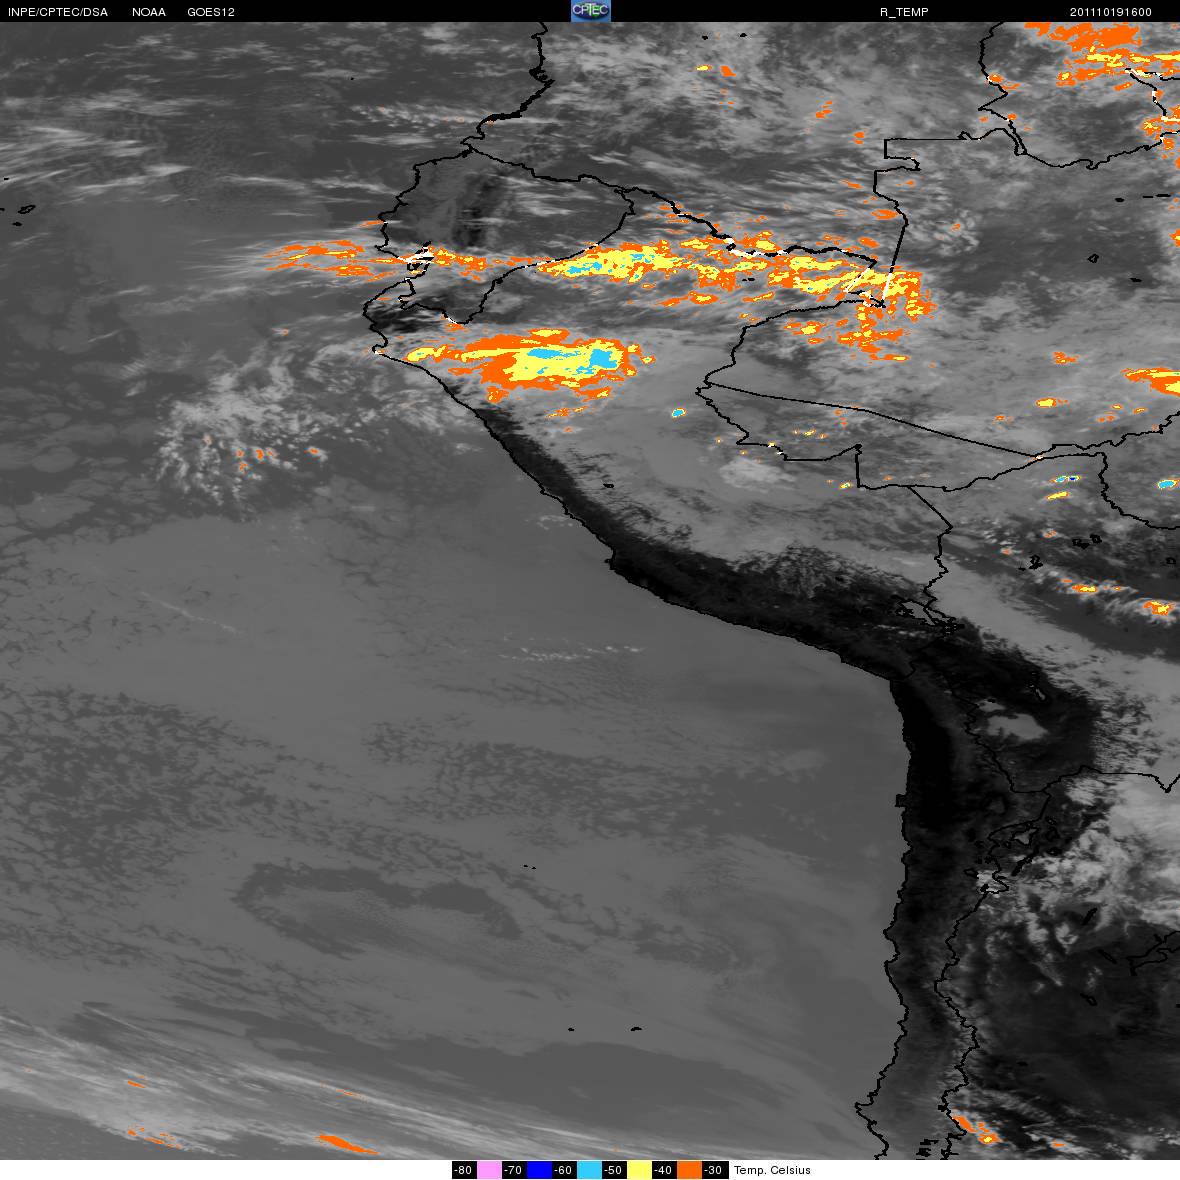Click the -40 temperature label
Image resolution: width=1180 pixels, height=1180 pixels.
664,1170
